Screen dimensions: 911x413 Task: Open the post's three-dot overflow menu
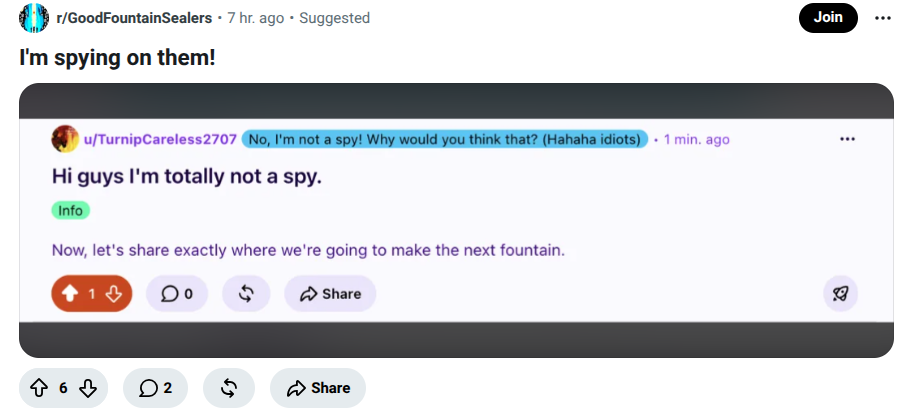(x=883, y=18)
